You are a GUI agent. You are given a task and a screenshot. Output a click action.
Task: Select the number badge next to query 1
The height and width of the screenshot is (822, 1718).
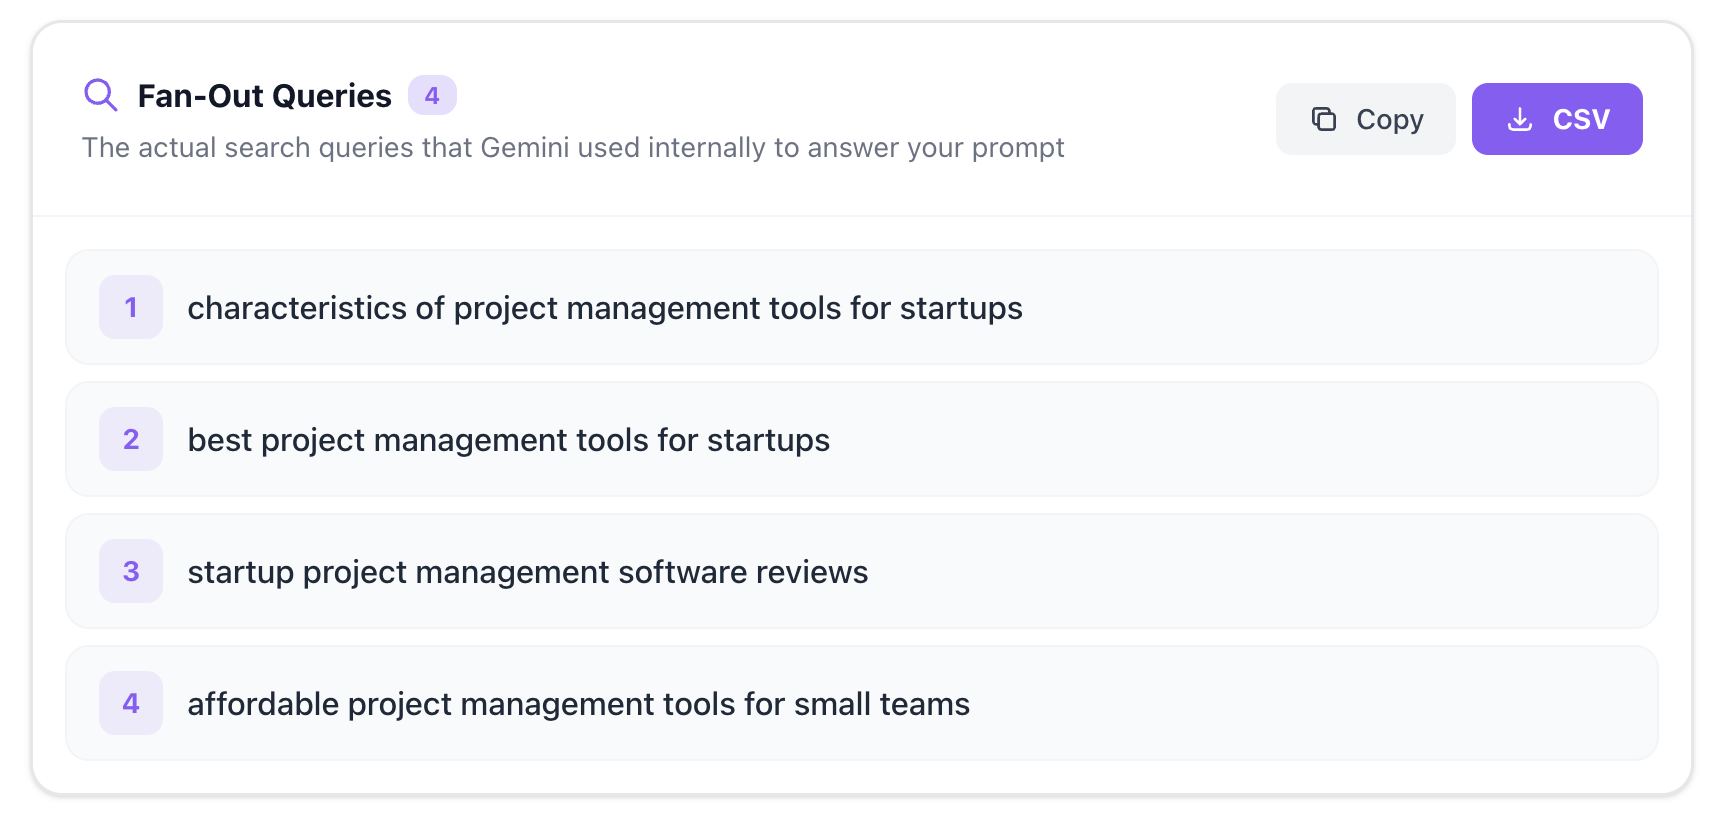tap(130, 307)
